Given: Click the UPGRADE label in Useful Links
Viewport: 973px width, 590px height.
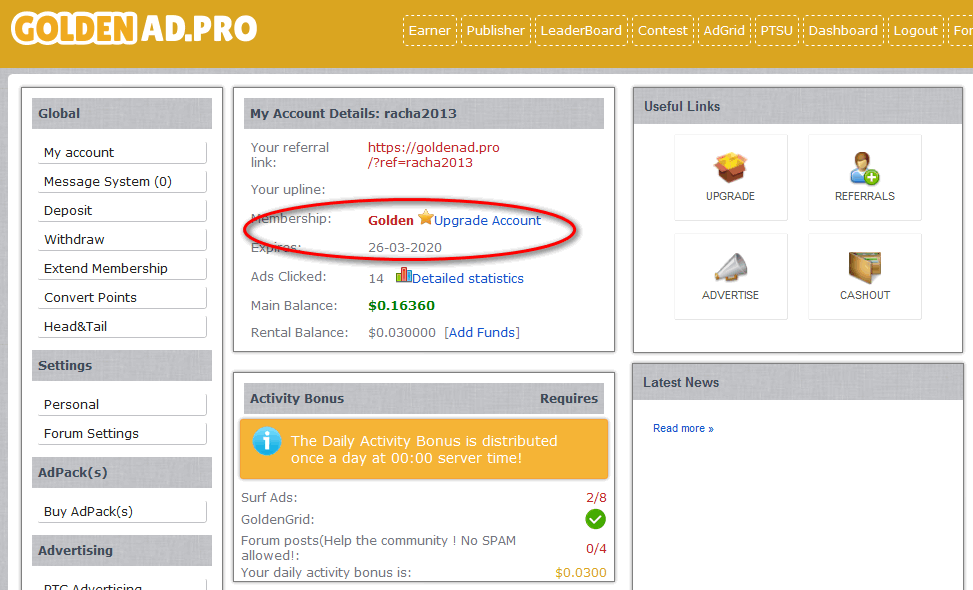Looking at the screenshot, I should [x=730, y=196].
